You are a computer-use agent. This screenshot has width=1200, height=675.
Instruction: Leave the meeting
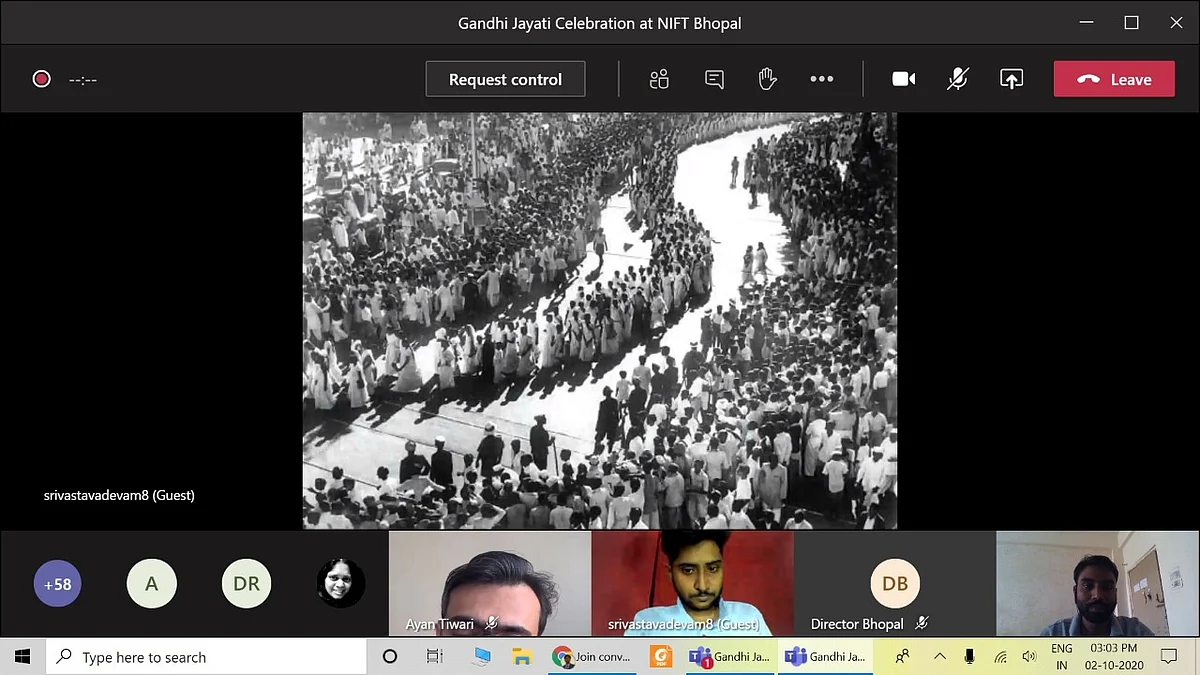pos(1114,79)
